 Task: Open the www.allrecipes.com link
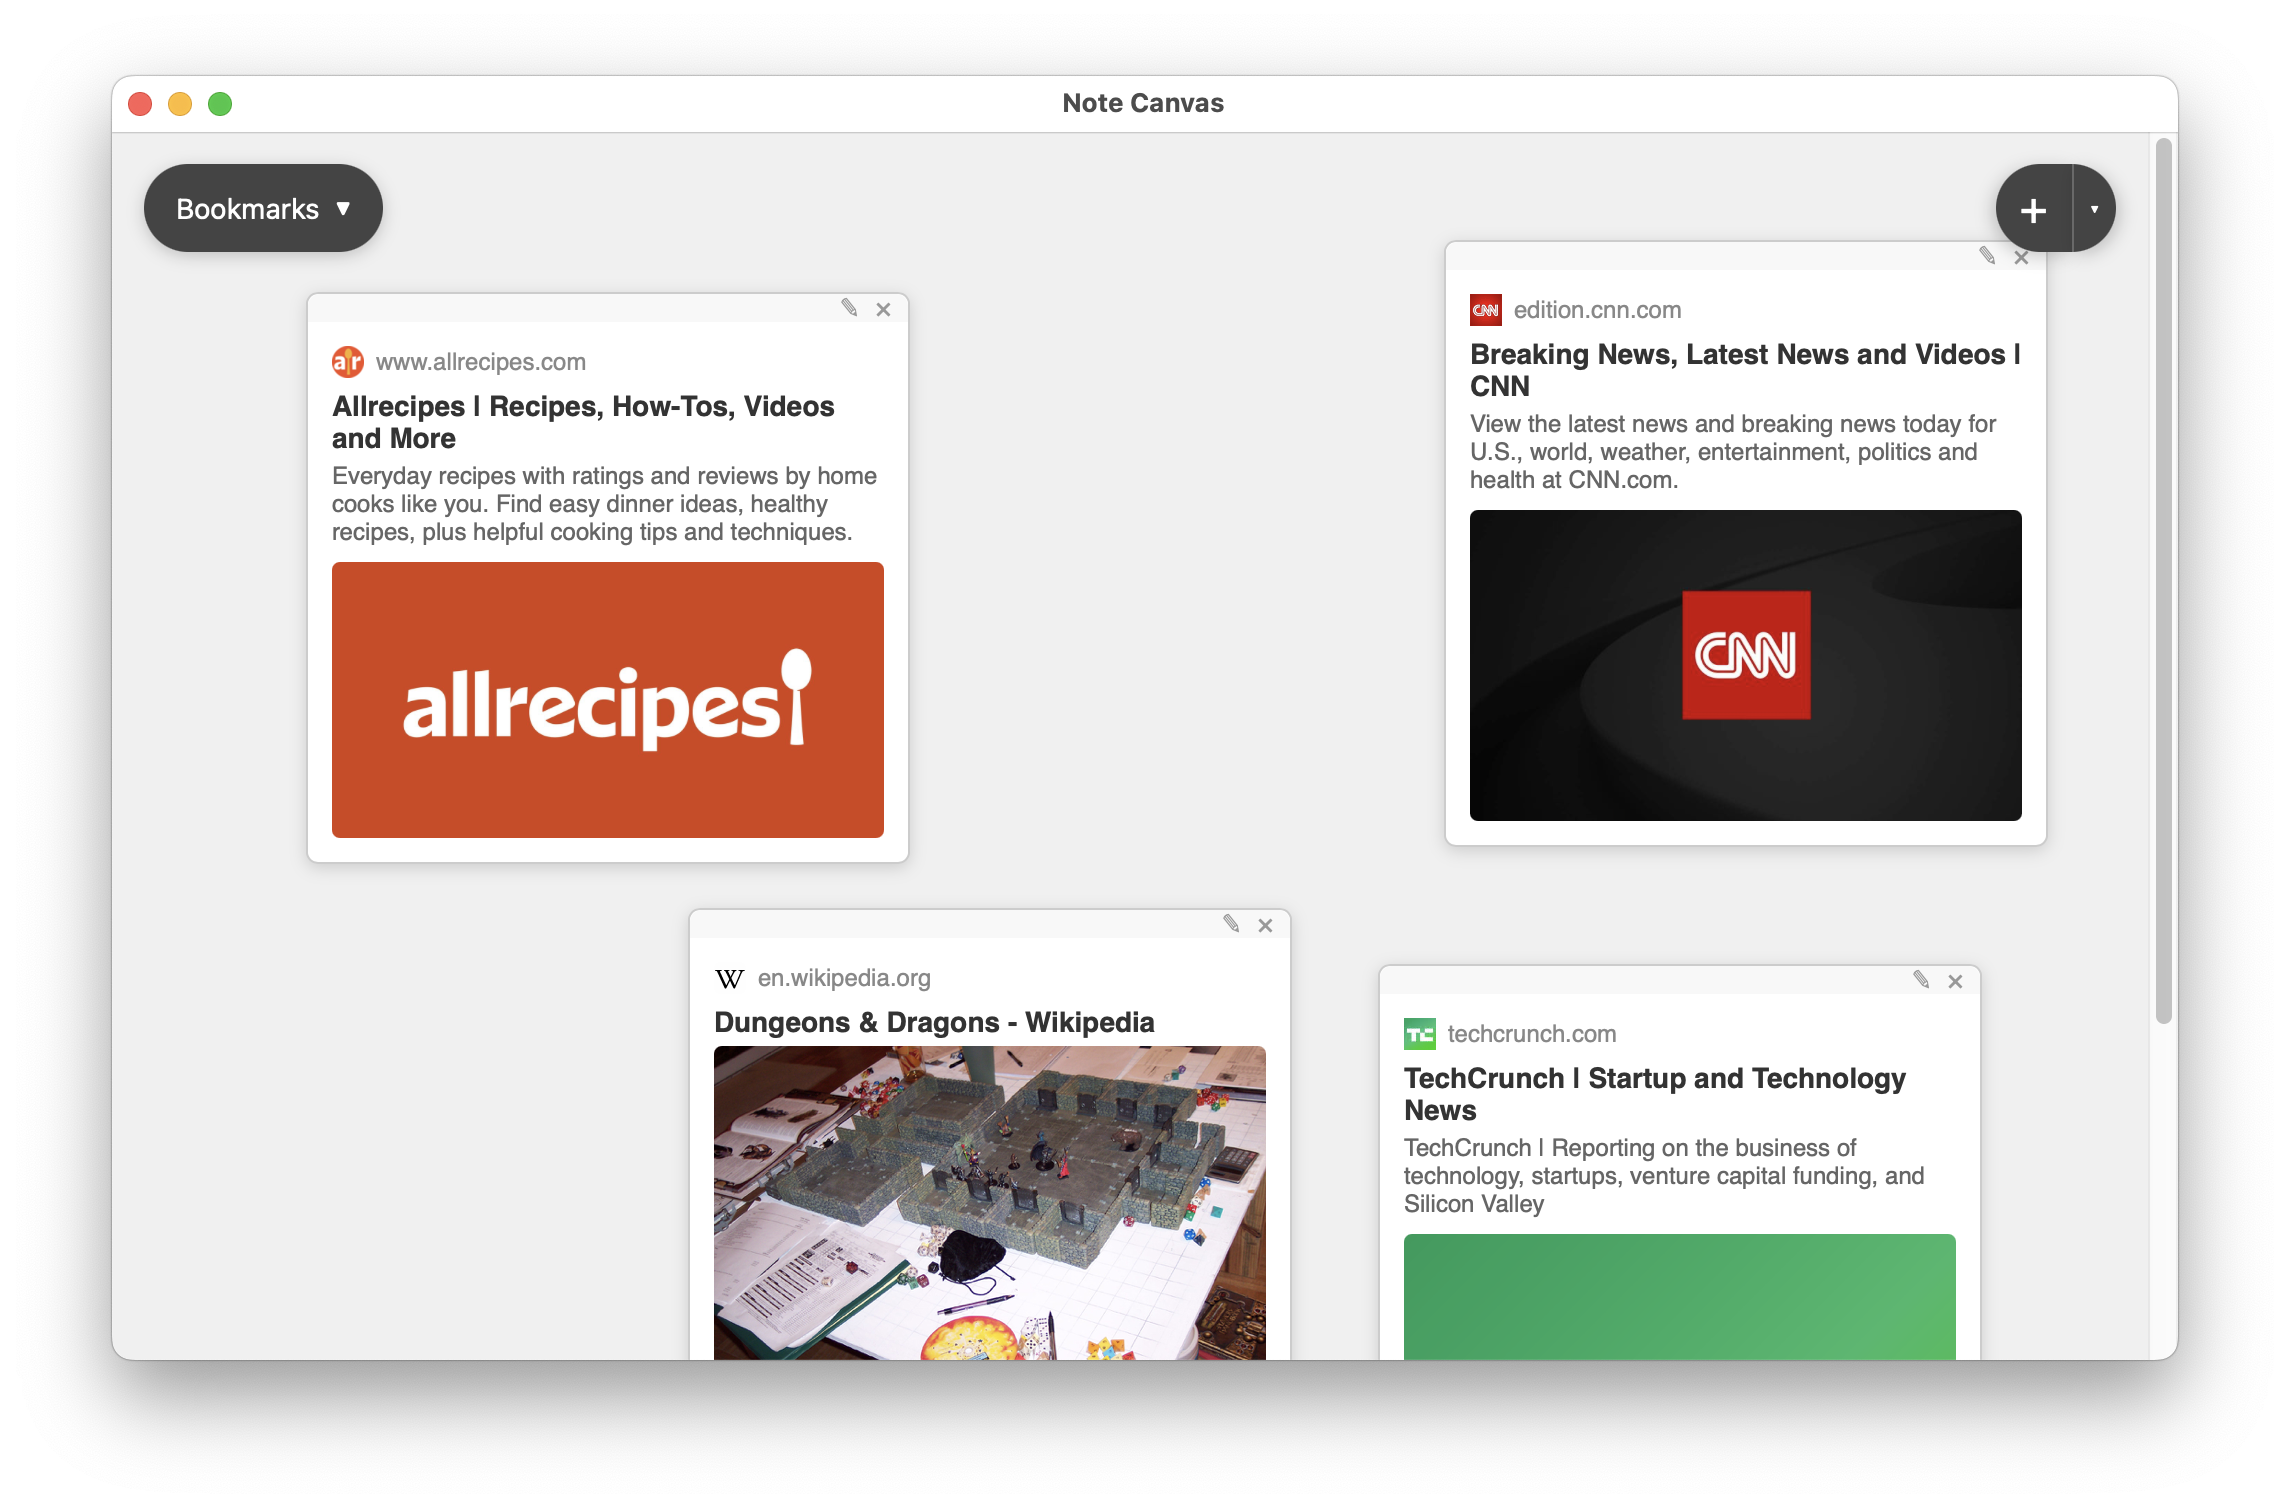481,362
